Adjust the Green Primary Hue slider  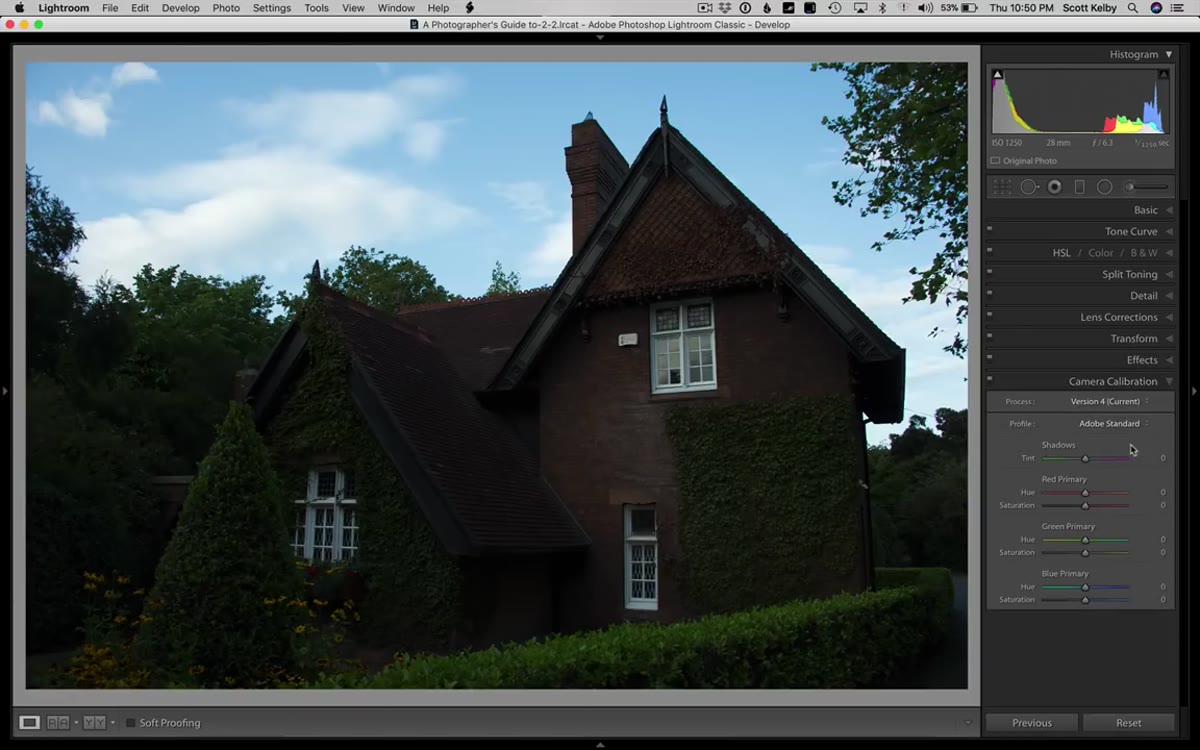(x=1085, y=540)
